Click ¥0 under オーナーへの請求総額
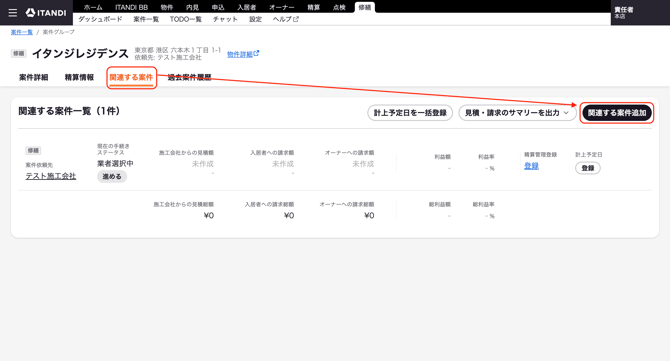Screen dimensions: 670x361 pyautogui.click(x=369, y=215)
